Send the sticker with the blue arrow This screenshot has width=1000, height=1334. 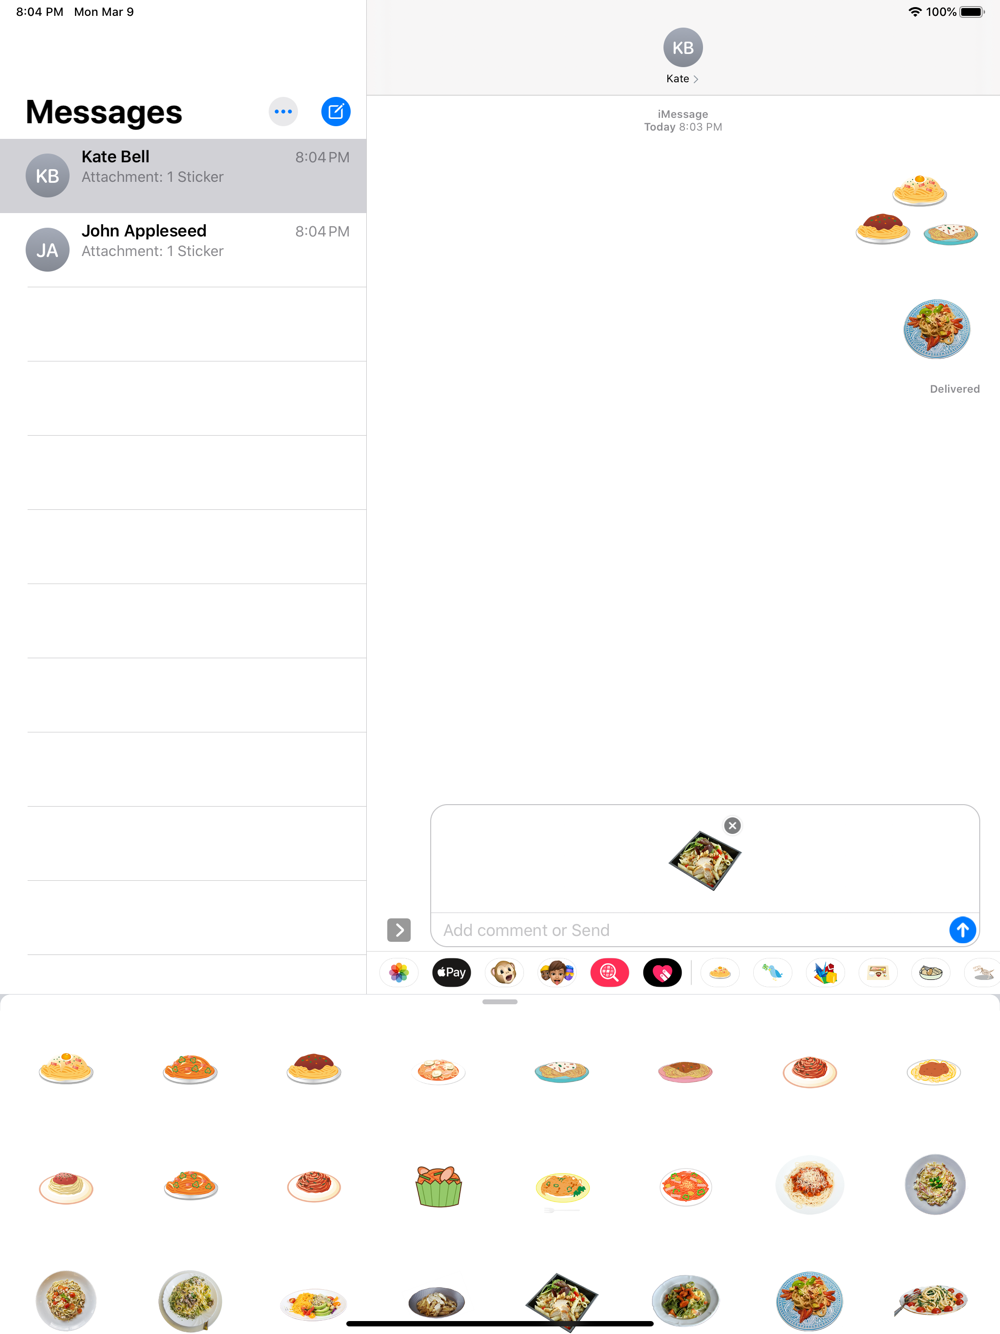point(962,930)
